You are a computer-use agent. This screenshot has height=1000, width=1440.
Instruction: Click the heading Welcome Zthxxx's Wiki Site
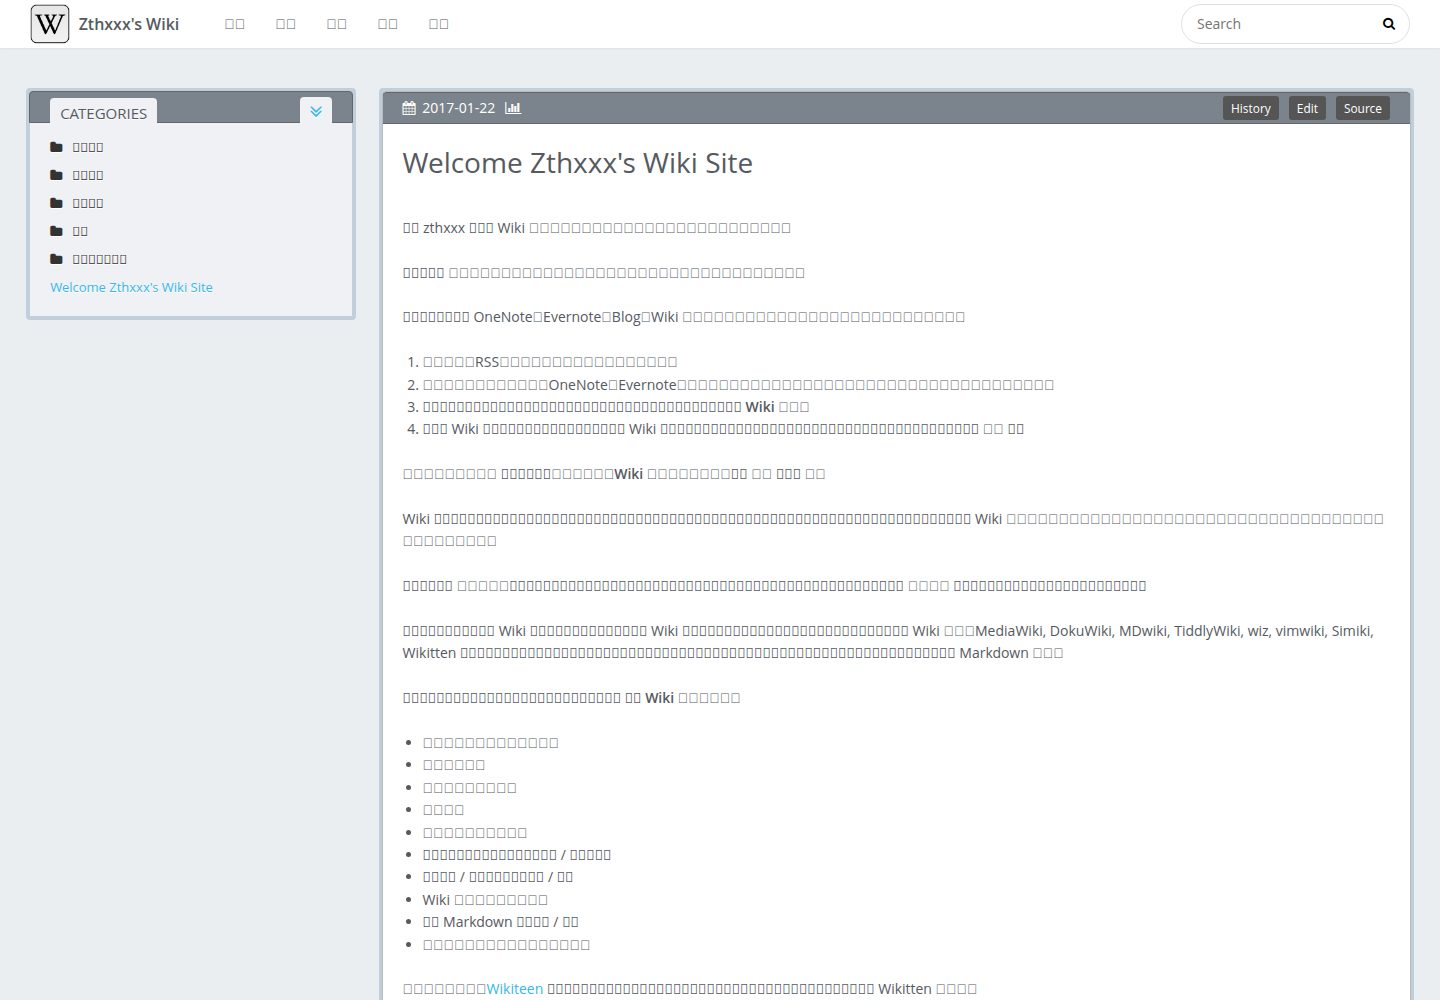coord(577,163)
